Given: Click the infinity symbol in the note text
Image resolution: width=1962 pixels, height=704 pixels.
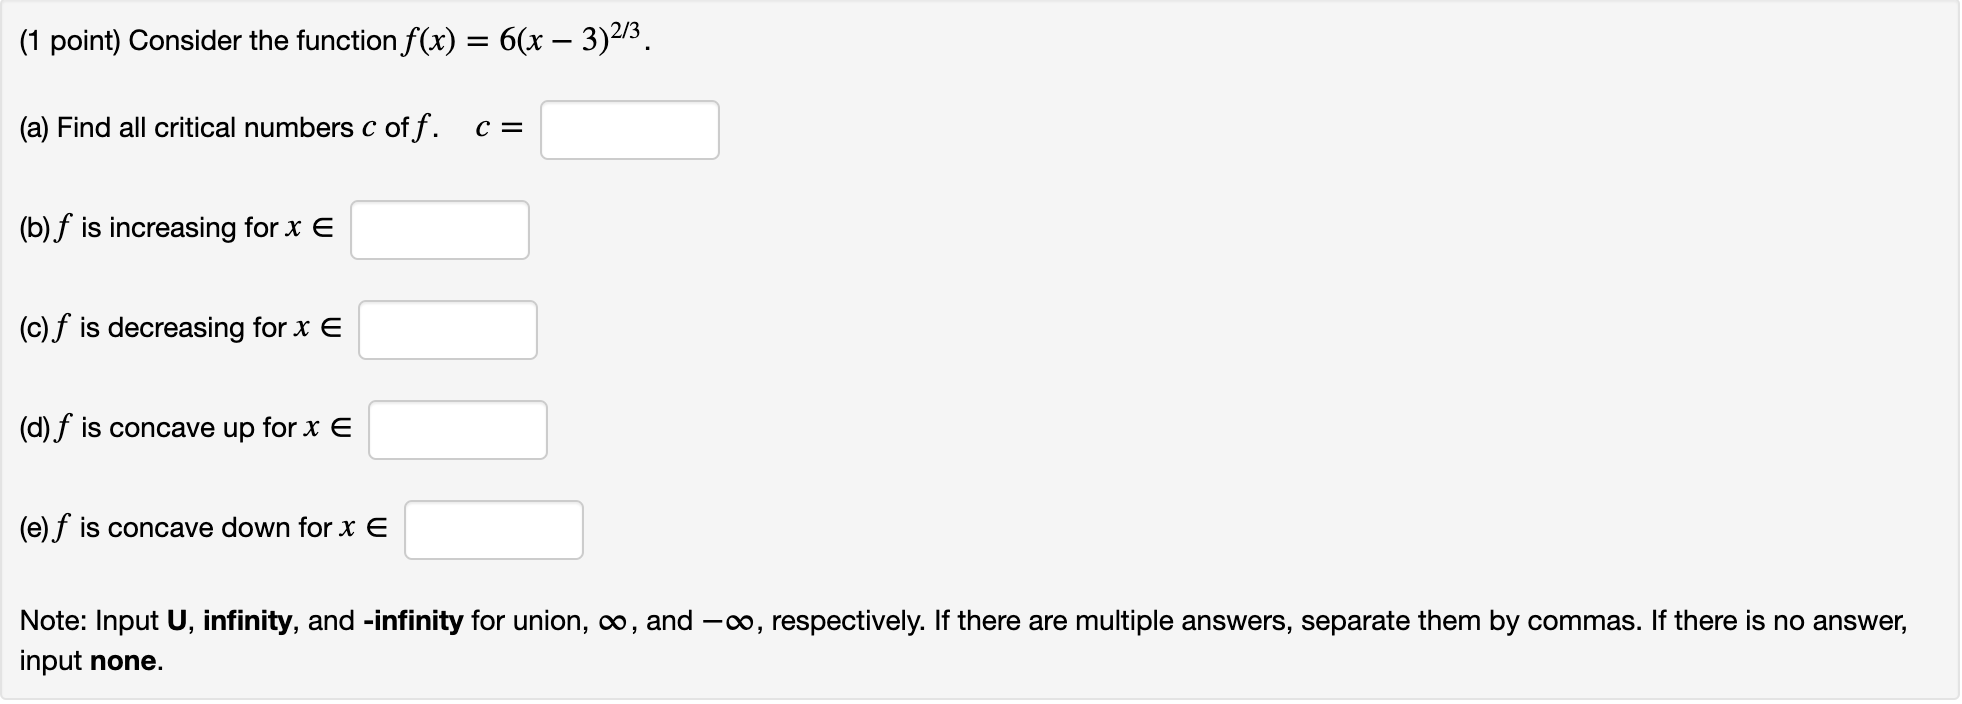Looking at the screenshot, I should tap(613, 620).
